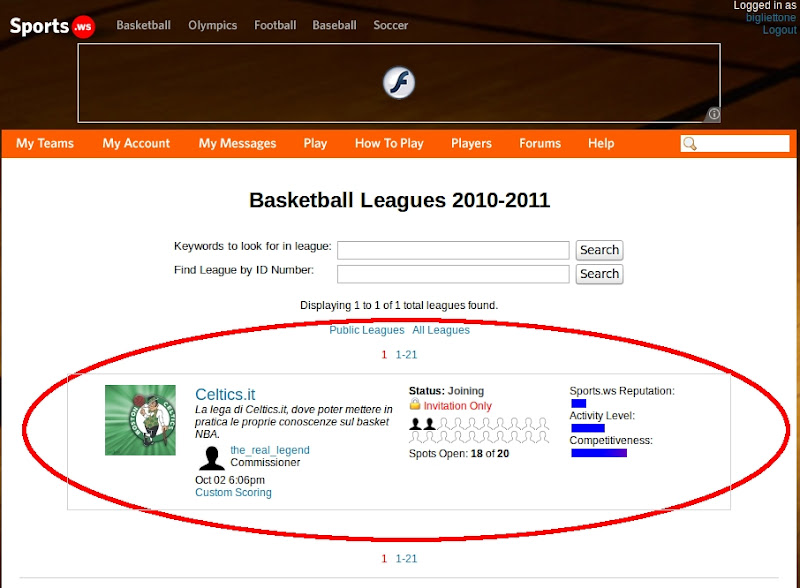Open the Celtics league logo thumbnail
The height and width of the screenshot is (588, 800).
[140, 420]
